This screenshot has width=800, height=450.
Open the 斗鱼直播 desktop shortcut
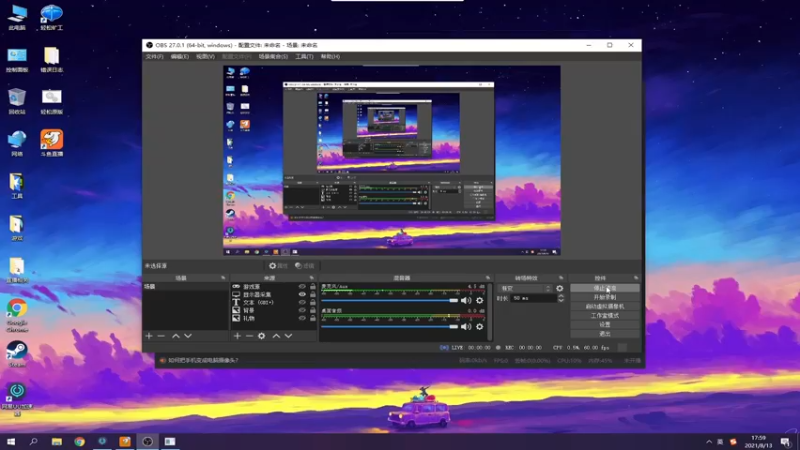[x=52, y=143]
